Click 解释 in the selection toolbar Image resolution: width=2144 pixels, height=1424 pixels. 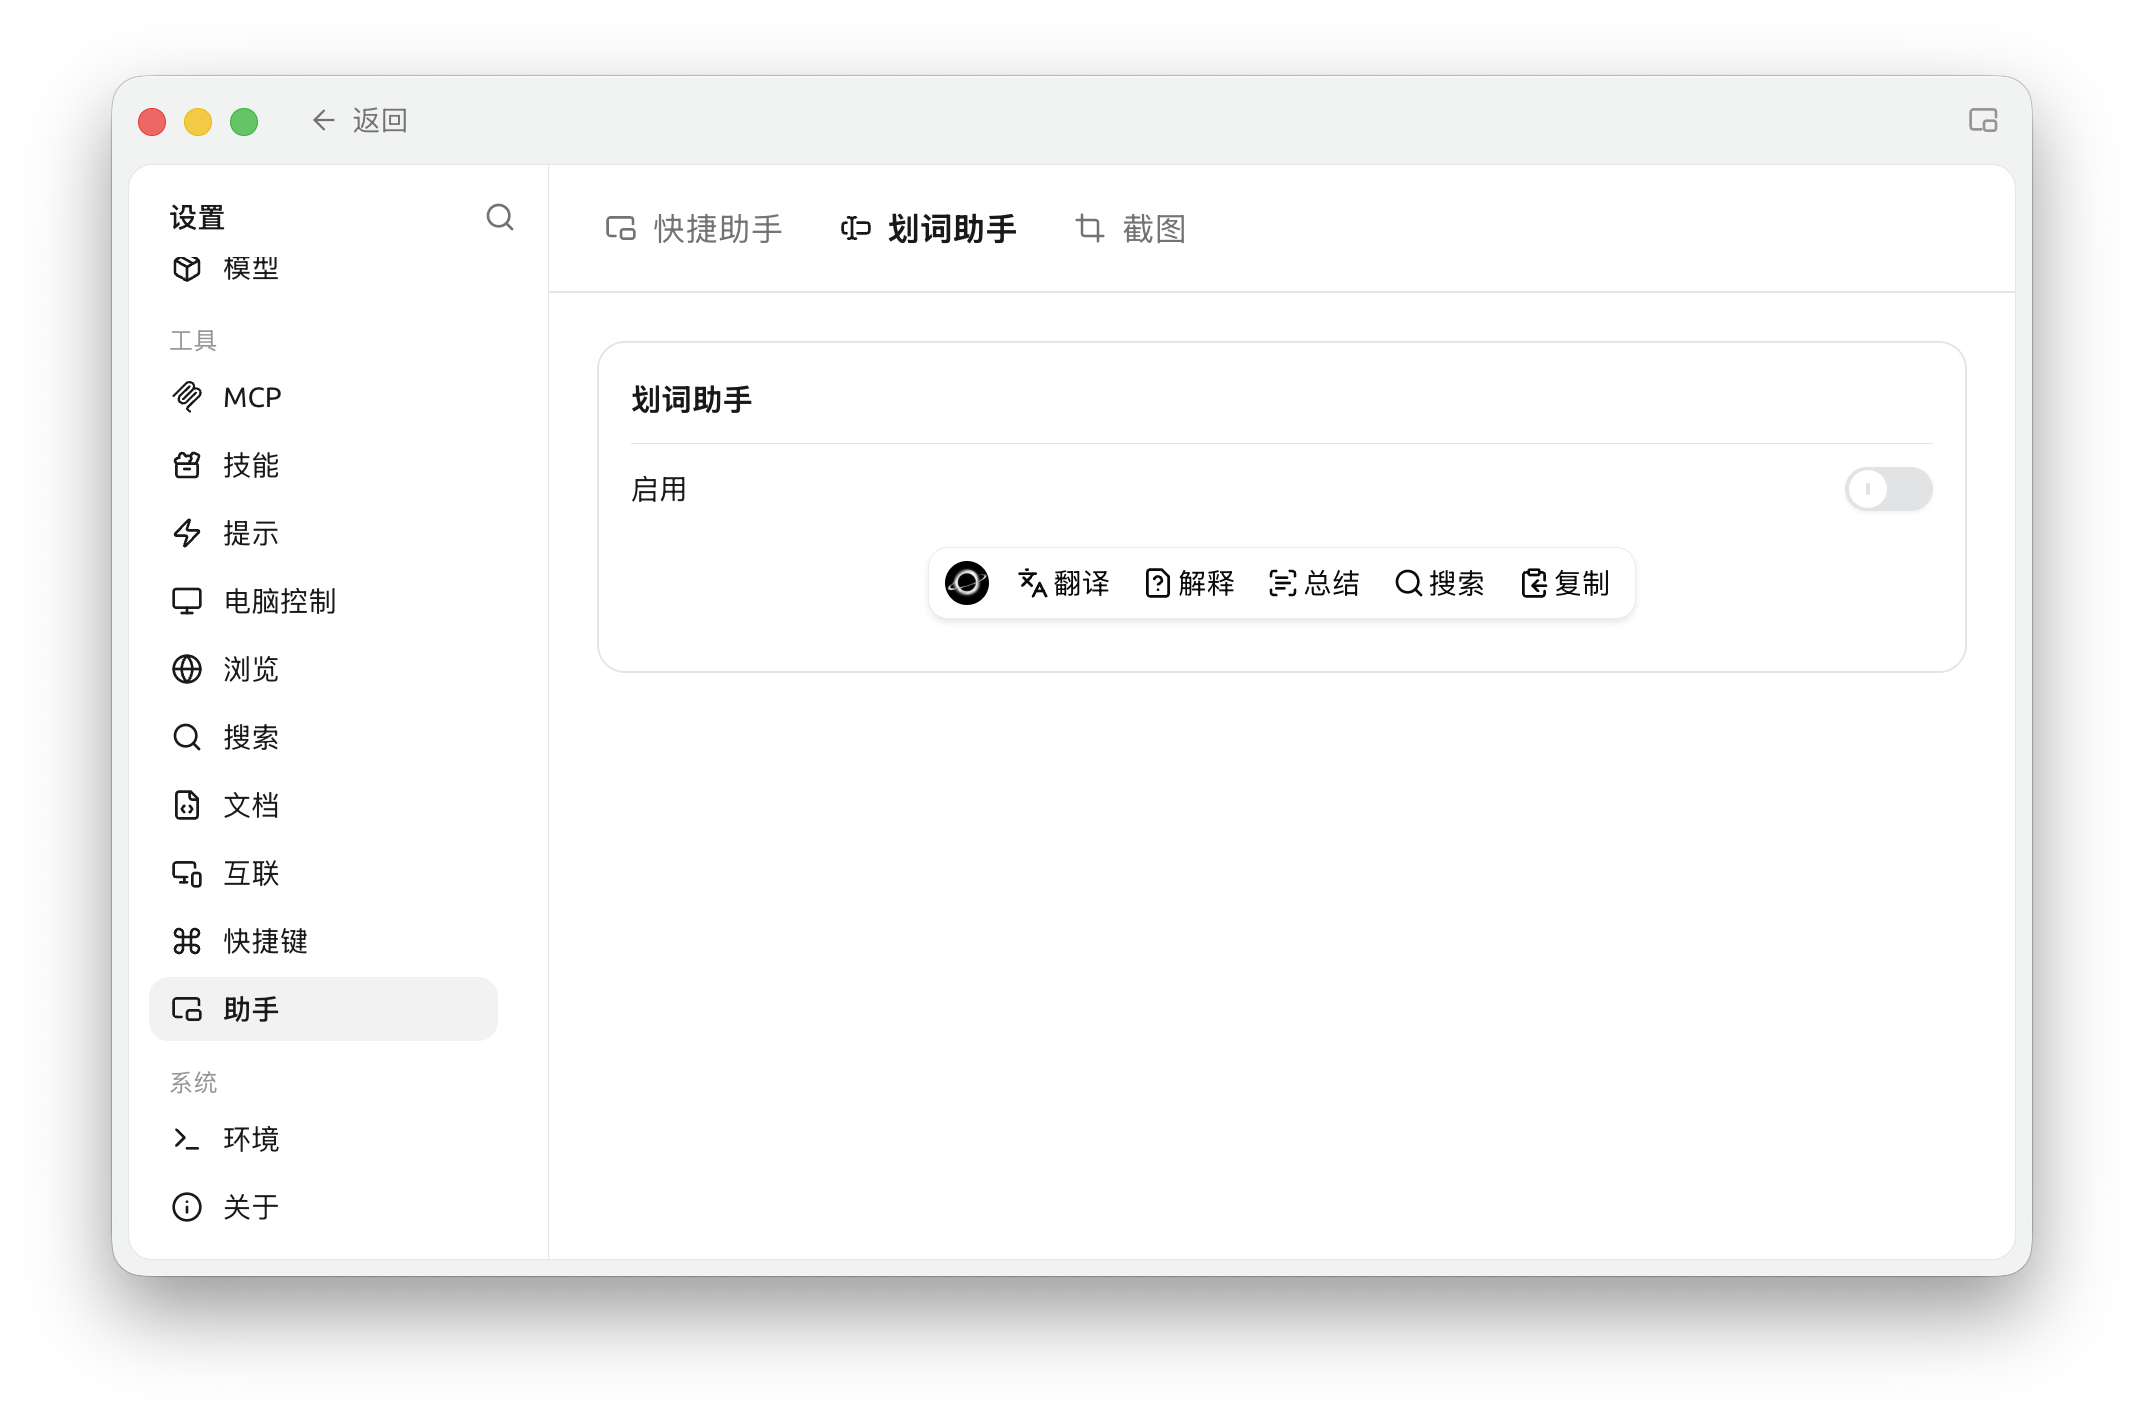[1189, 583]
